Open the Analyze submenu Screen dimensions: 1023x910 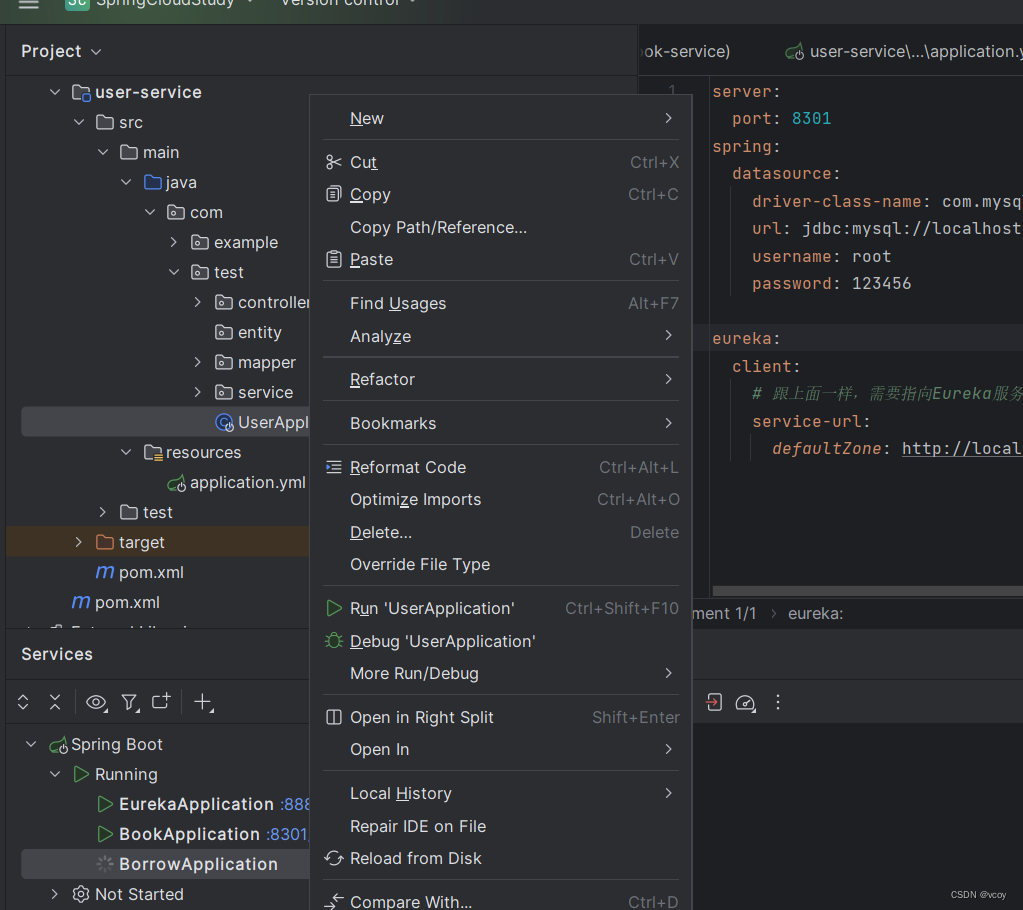coord(501,336)
